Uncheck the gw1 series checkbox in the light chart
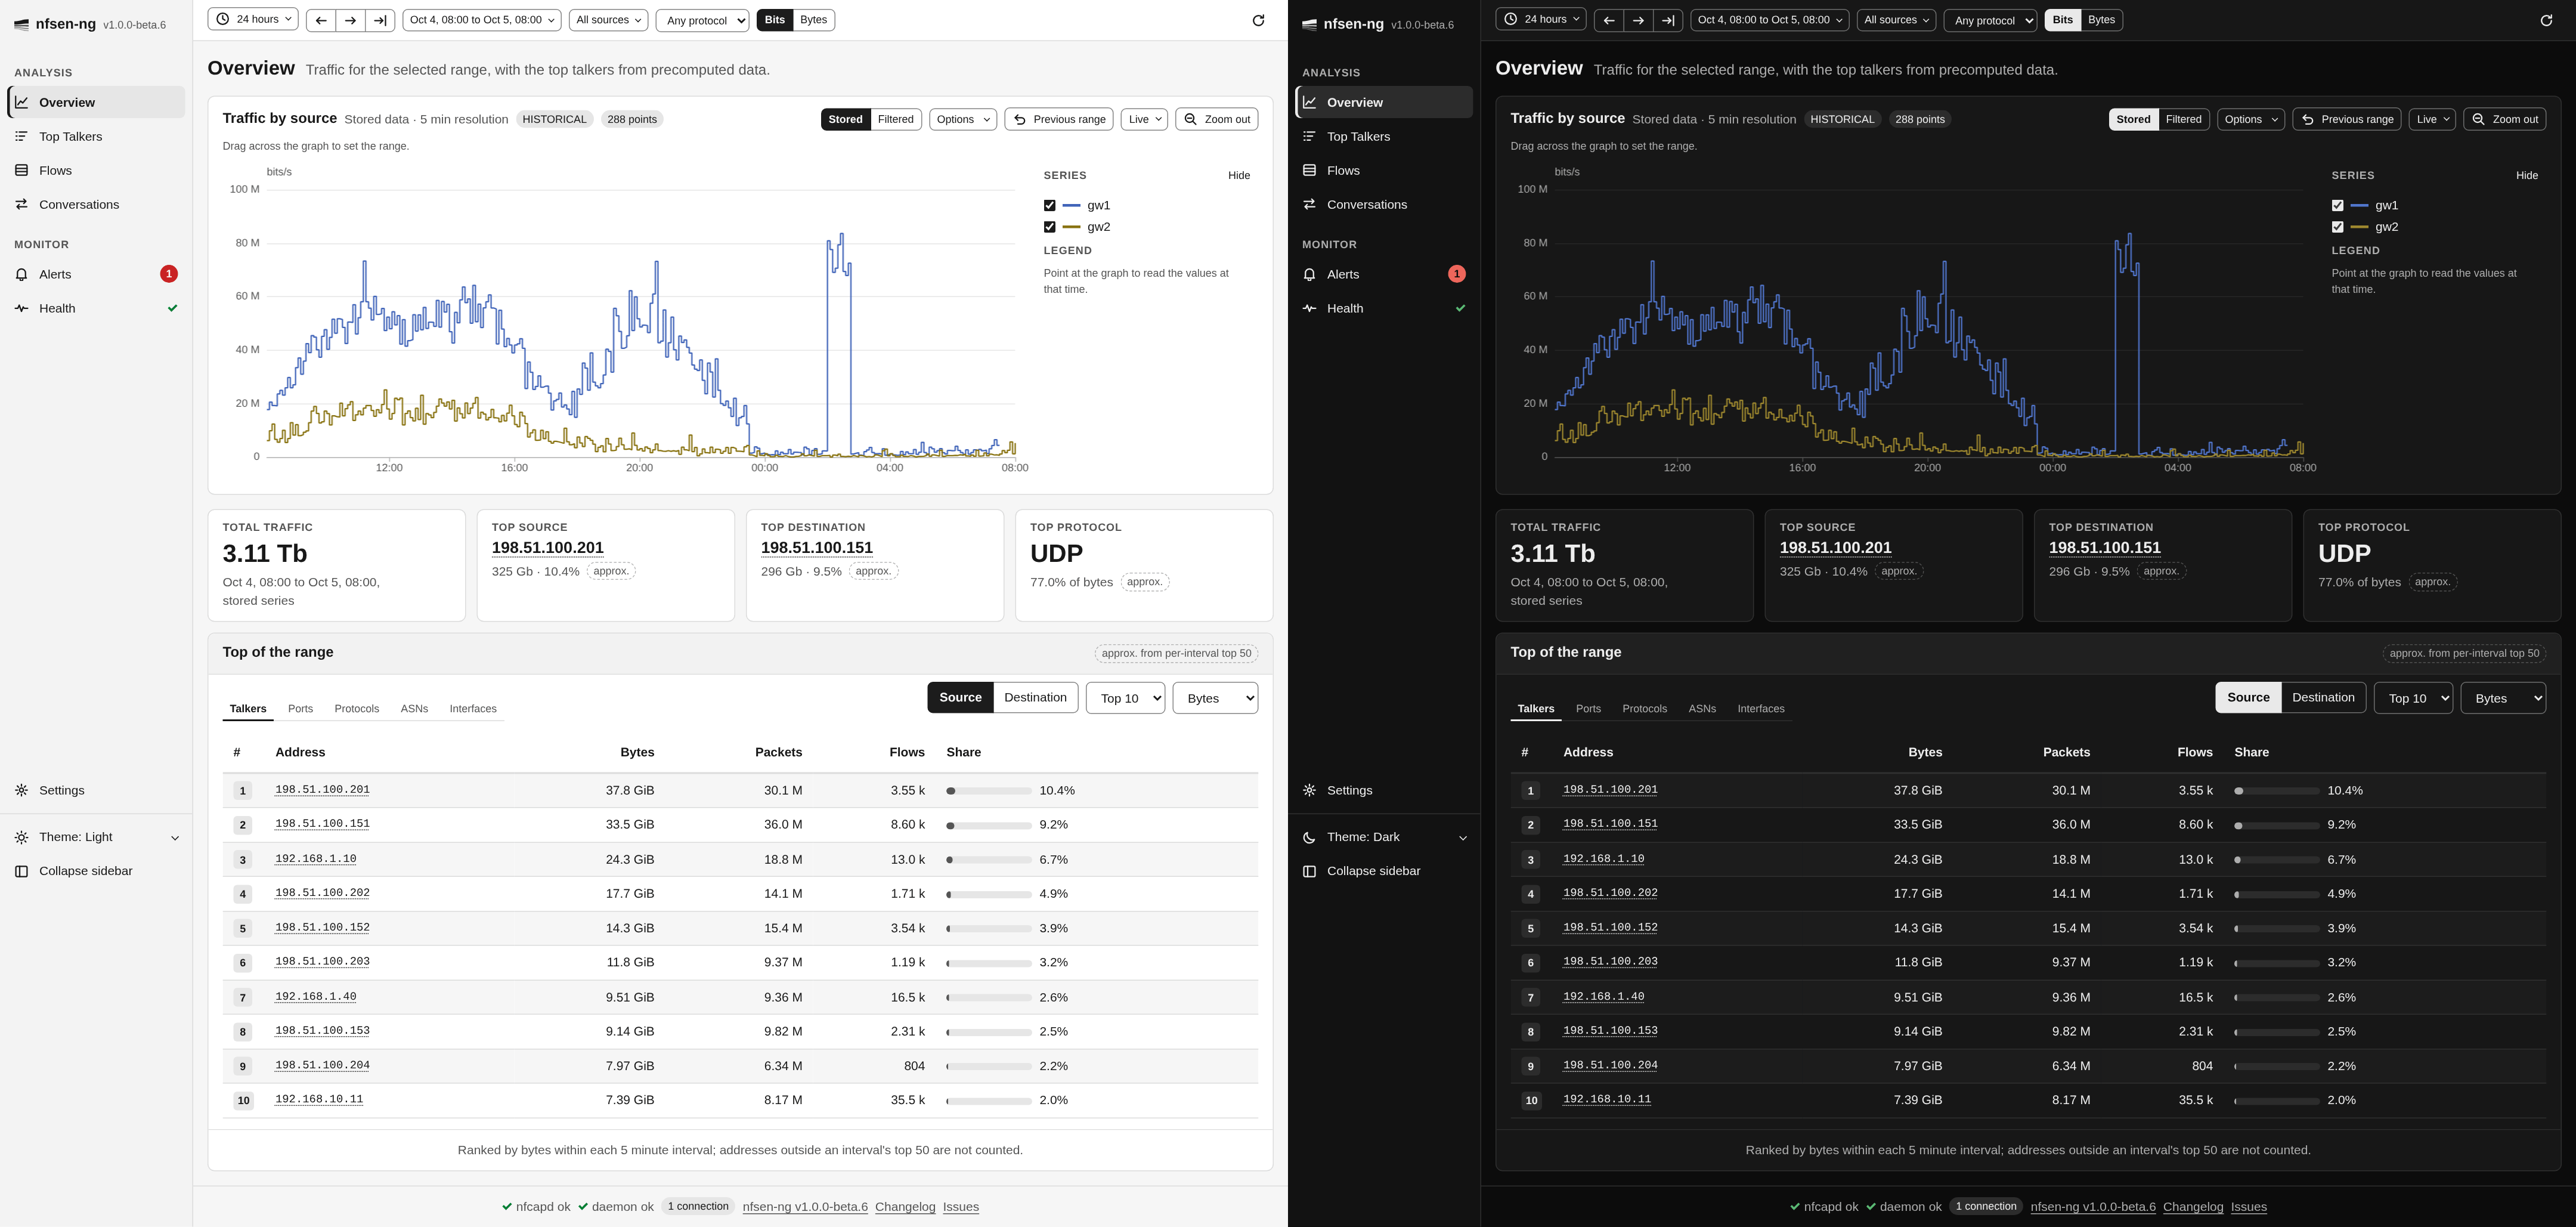Screen dimensions: 2576x1227 click(1049, 205)
